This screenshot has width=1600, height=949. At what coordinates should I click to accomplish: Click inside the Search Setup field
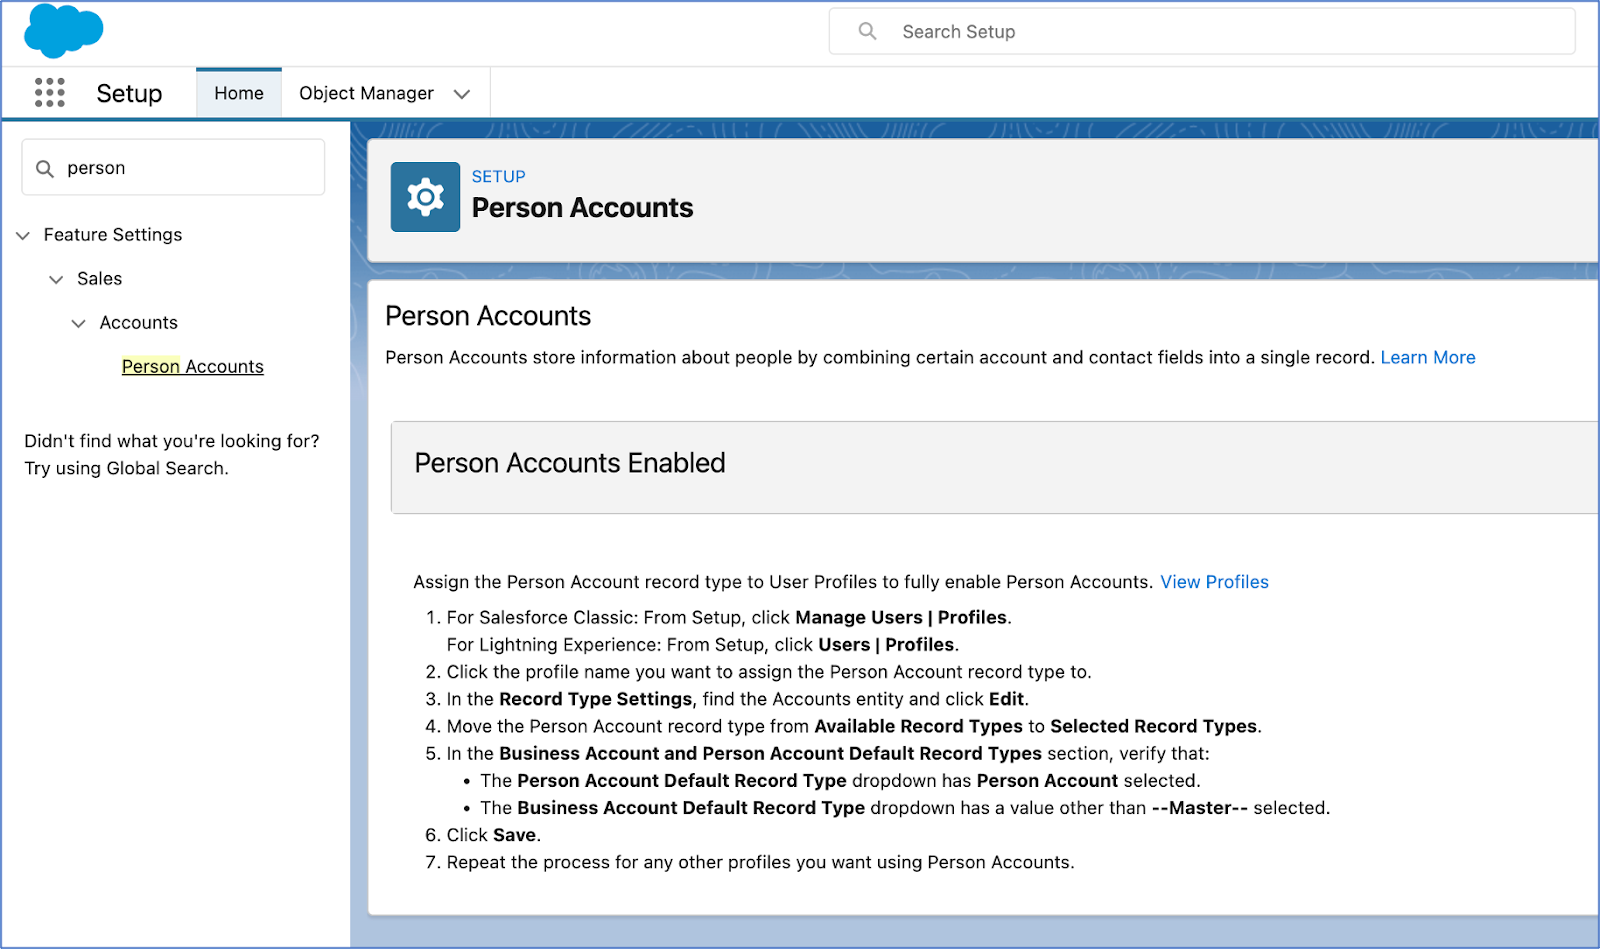(x=1100, y=31)
